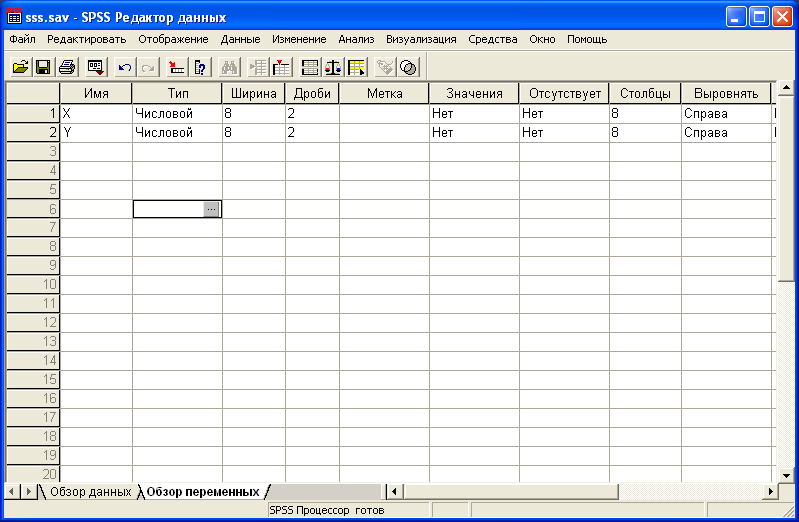Screen dimensions: 799x522
Task: Click the Find binoculars icon
Action: click(x=229, y=67)
